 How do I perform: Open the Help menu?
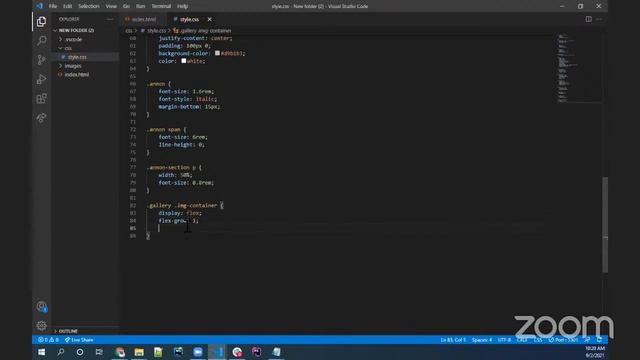tap(182, 6)
